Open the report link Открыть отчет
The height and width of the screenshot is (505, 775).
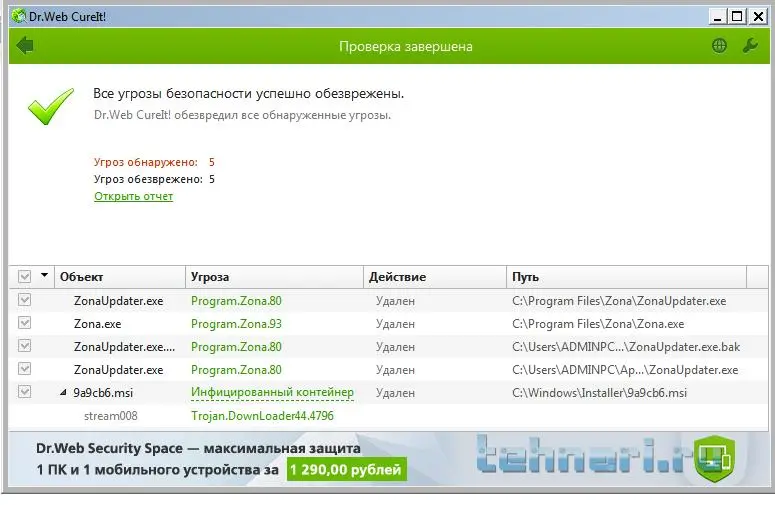point(133,196)
